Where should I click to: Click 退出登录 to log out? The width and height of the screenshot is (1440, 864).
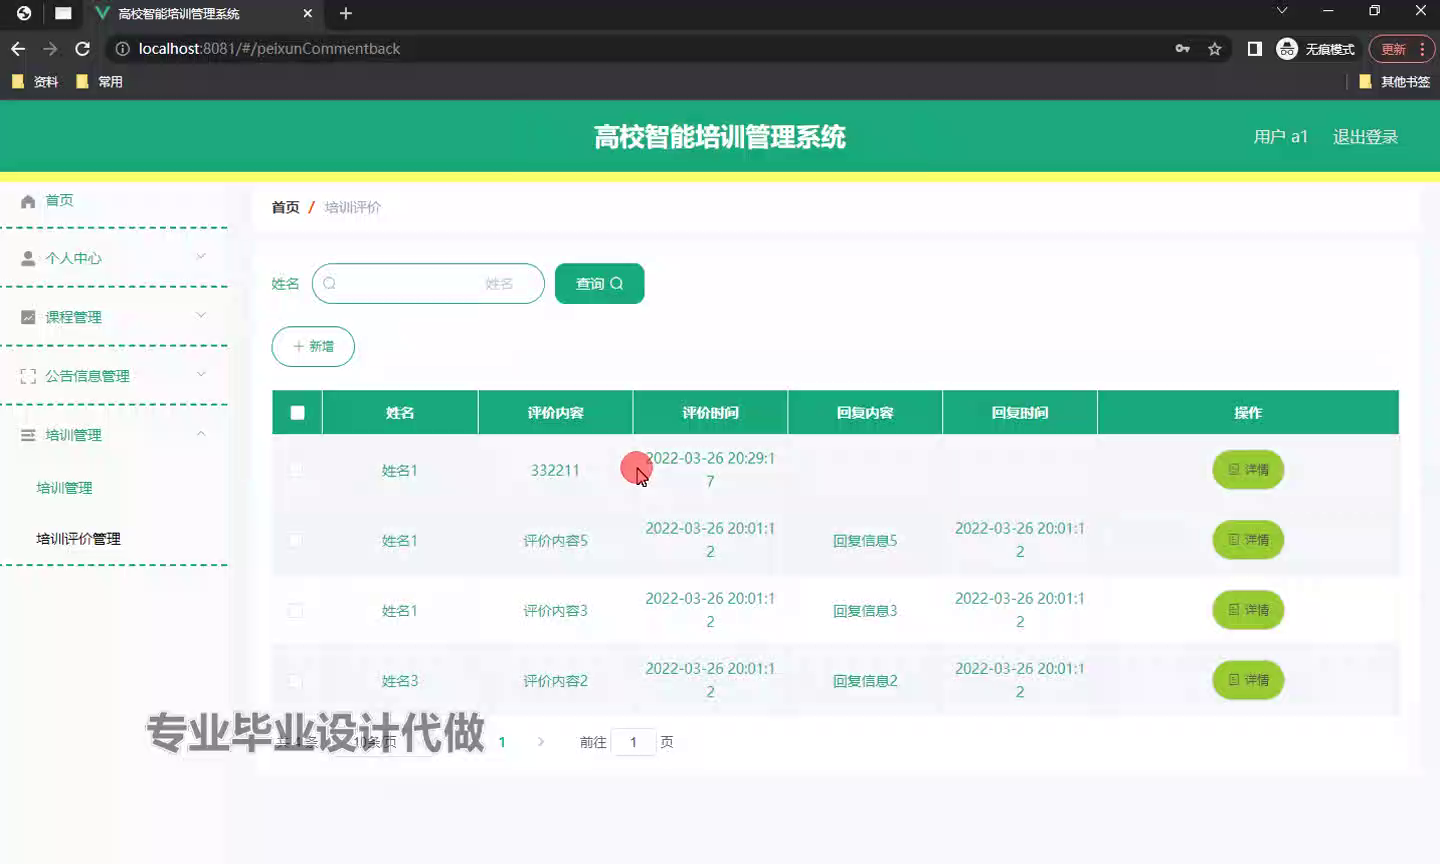1365,137
